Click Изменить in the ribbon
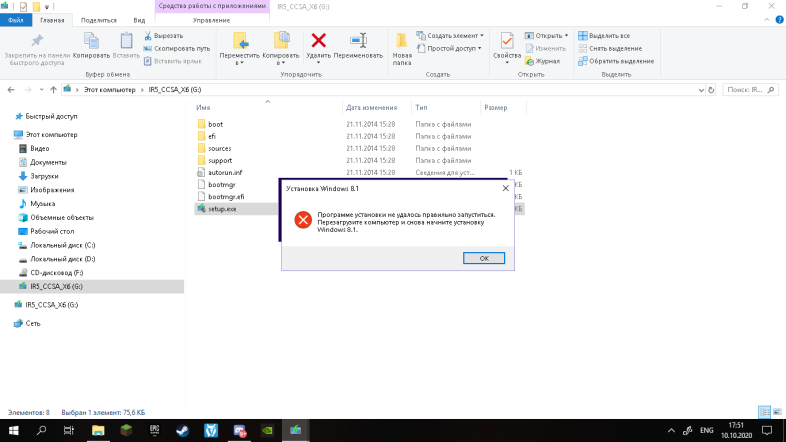Image resolution: width=786 pixels, height=442 pixels. coord(545,49)
